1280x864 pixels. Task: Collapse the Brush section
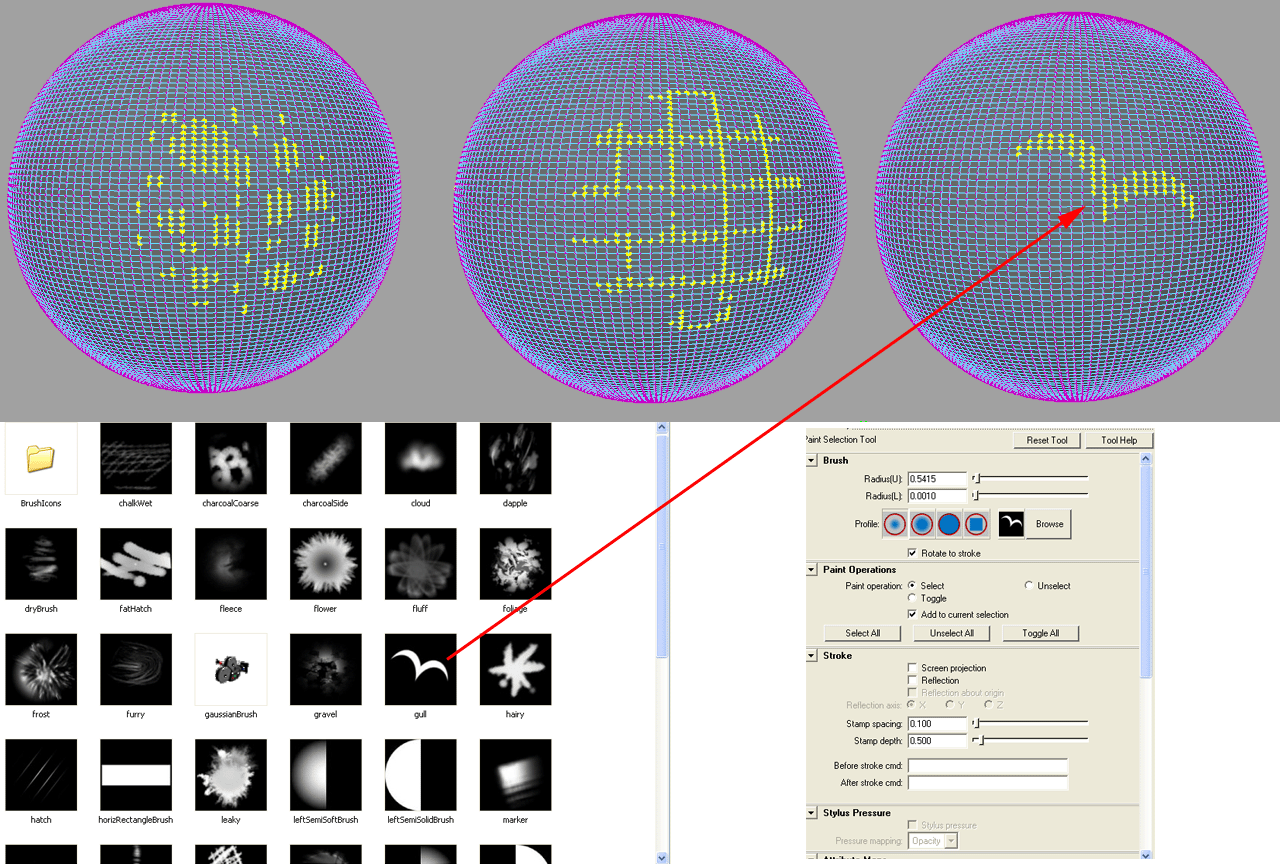[811, 461]
